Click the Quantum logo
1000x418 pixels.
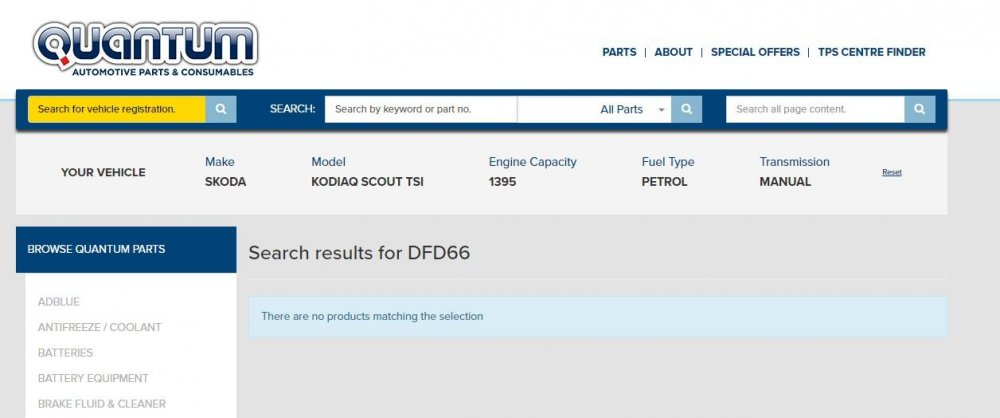[145, 50]
